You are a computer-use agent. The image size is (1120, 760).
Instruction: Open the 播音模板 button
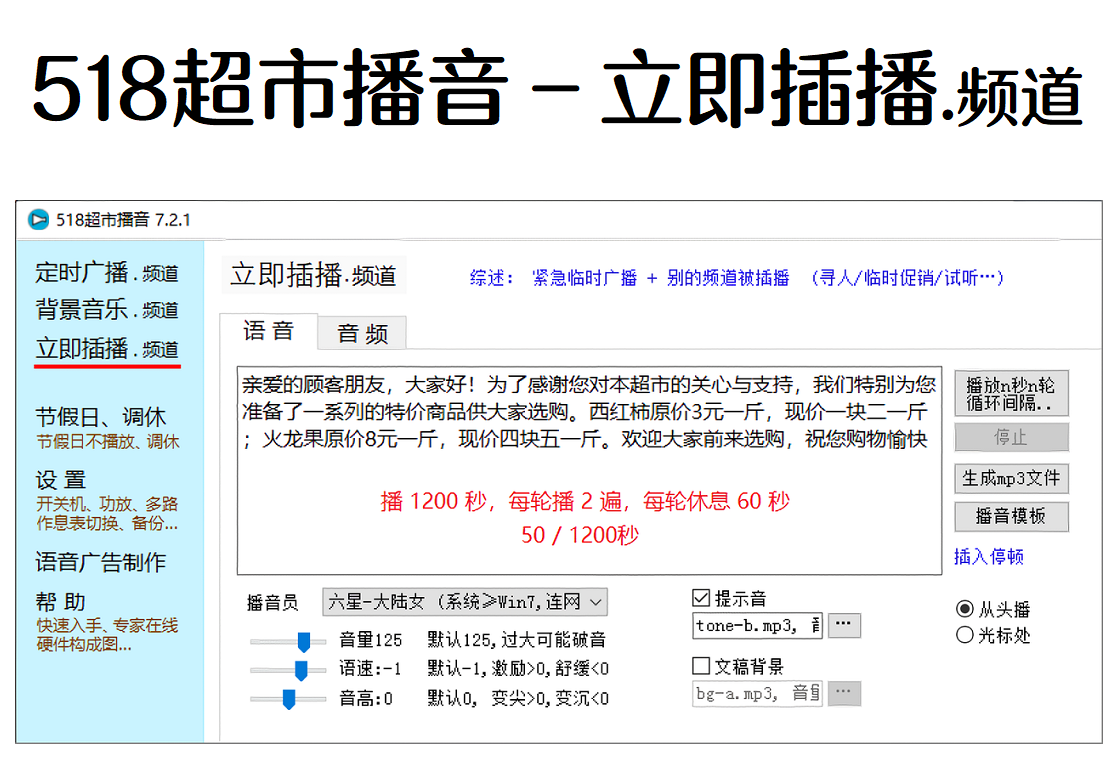pyautogui.click(x=1011, y=517)
